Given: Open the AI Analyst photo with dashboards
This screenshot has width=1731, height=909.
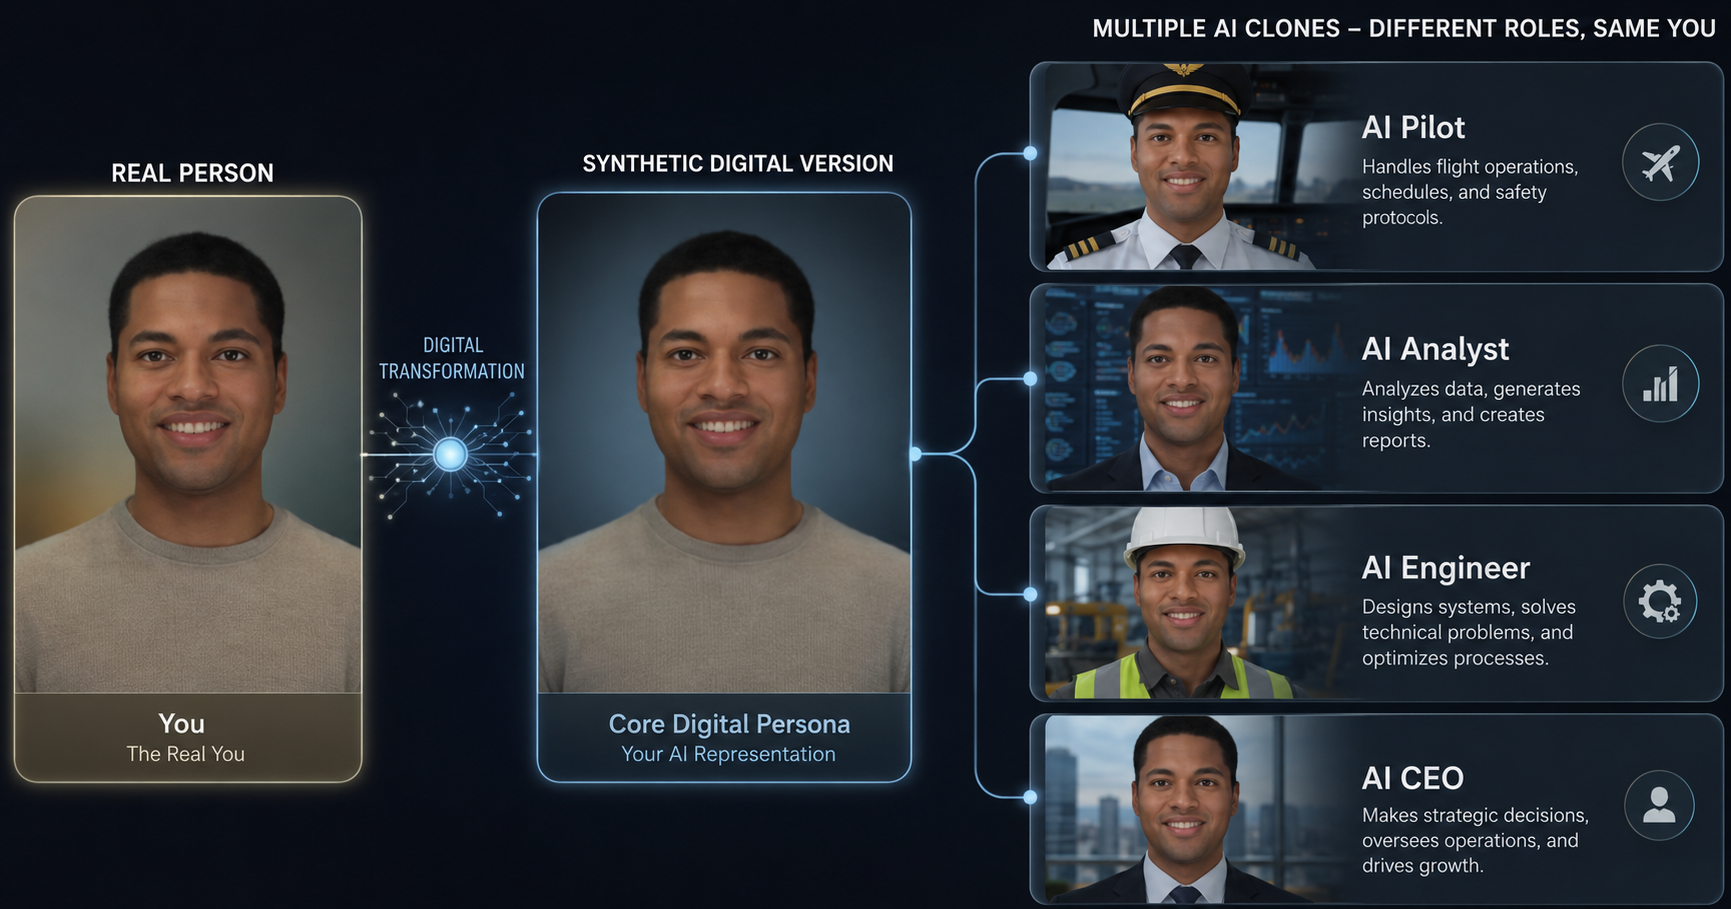Looking at the screenshot, I should (x=1195, y=388).
